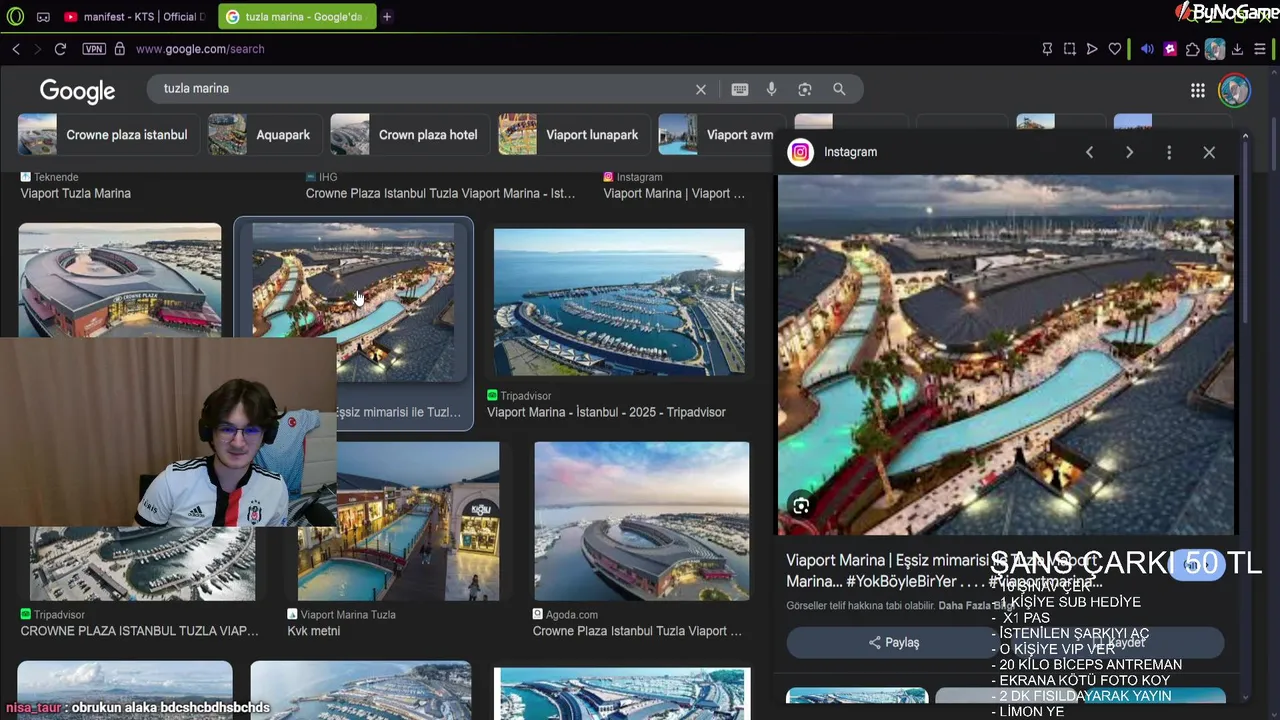This screenshot has width=1280, height=720.
Task: Open preview panel three-dot options
Action: [1169, 152]
